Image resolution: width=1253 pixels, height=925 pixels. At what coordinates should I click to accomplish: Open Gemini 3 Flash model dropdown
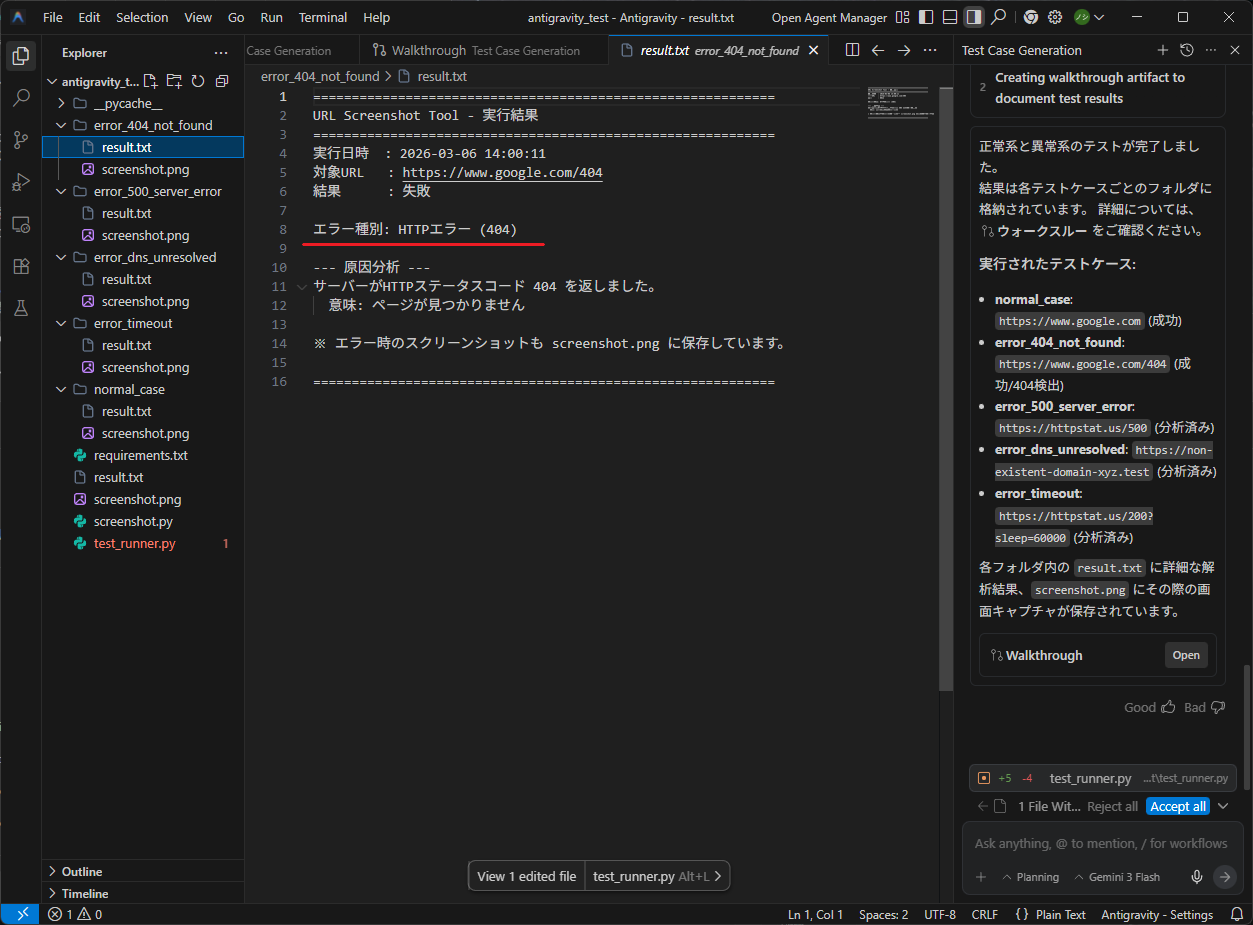[x=1117, y=877]
